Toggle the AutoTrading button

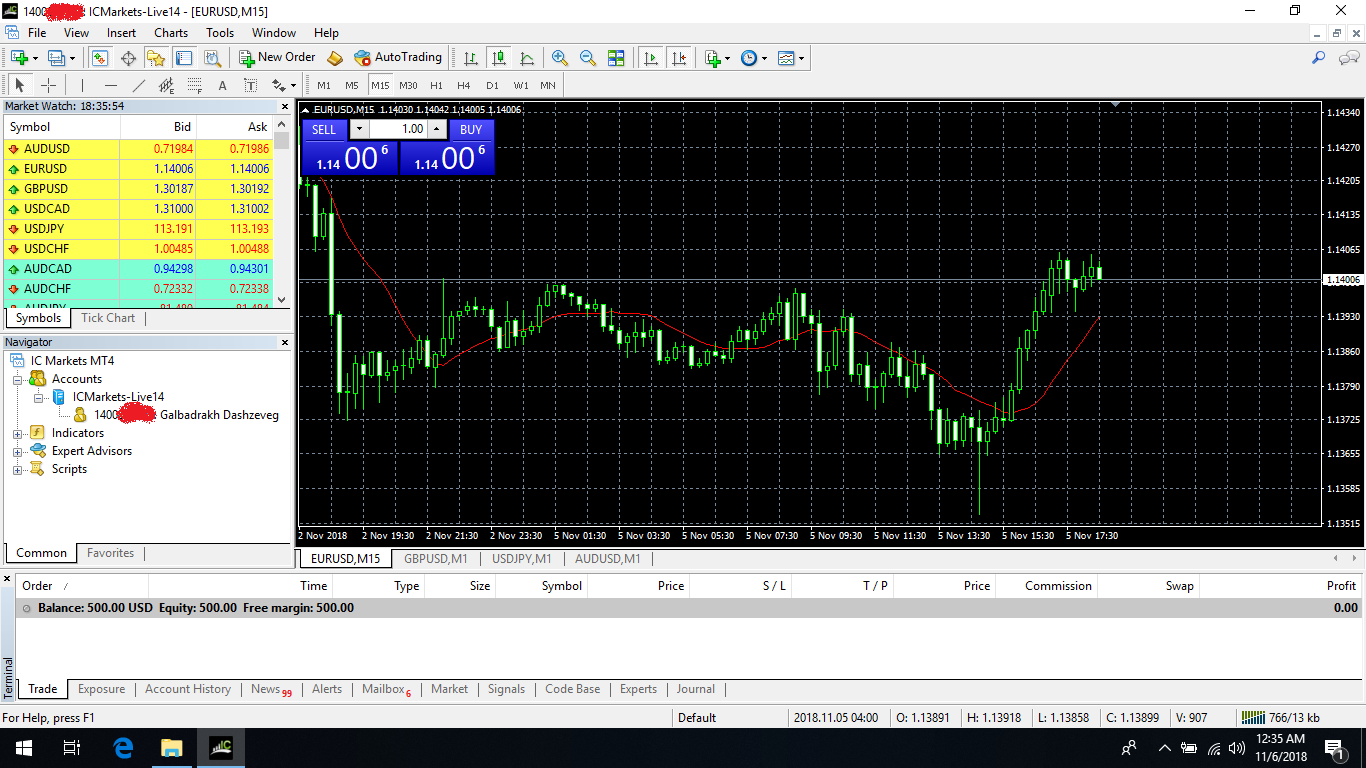[x=397, y=58]
